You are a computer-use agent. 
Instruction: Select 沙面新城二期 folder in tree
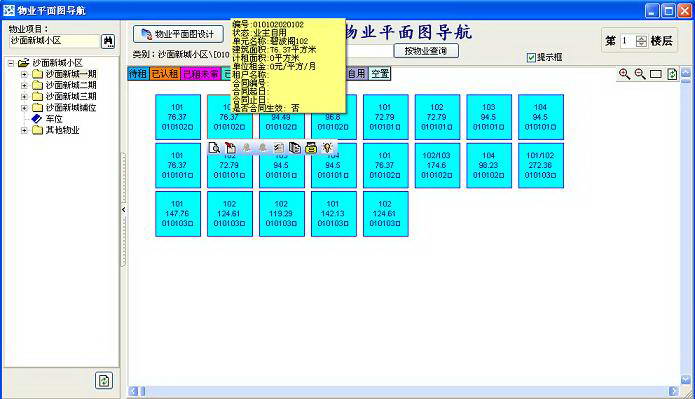pyautogui.click(x=71, y=85)
